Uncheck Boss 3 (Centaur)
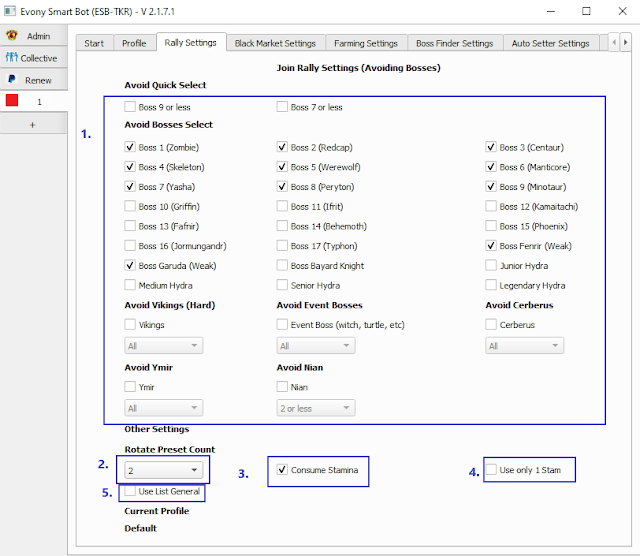The height and width of the screenshot is (556, 640). [x=491, y=147]
